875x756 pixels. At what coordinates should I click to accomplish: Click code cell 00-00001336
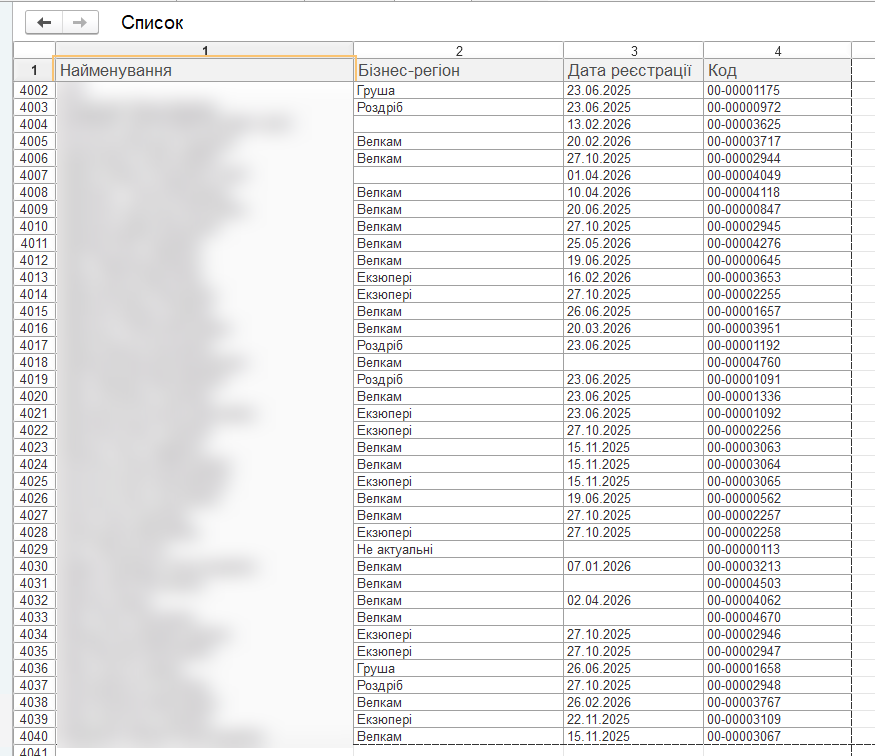point(777,397)
